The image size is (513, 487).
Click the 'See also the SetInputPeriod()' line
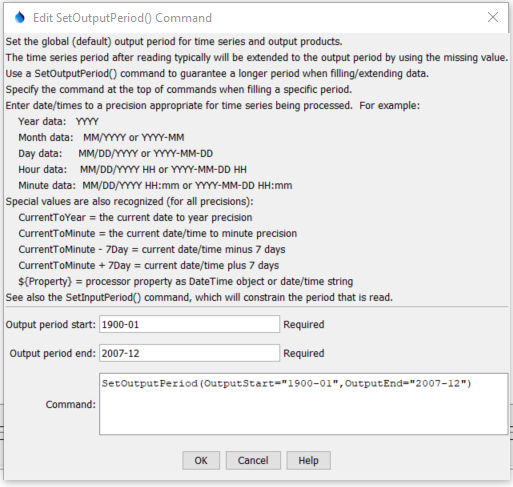(x=199, y=297)
